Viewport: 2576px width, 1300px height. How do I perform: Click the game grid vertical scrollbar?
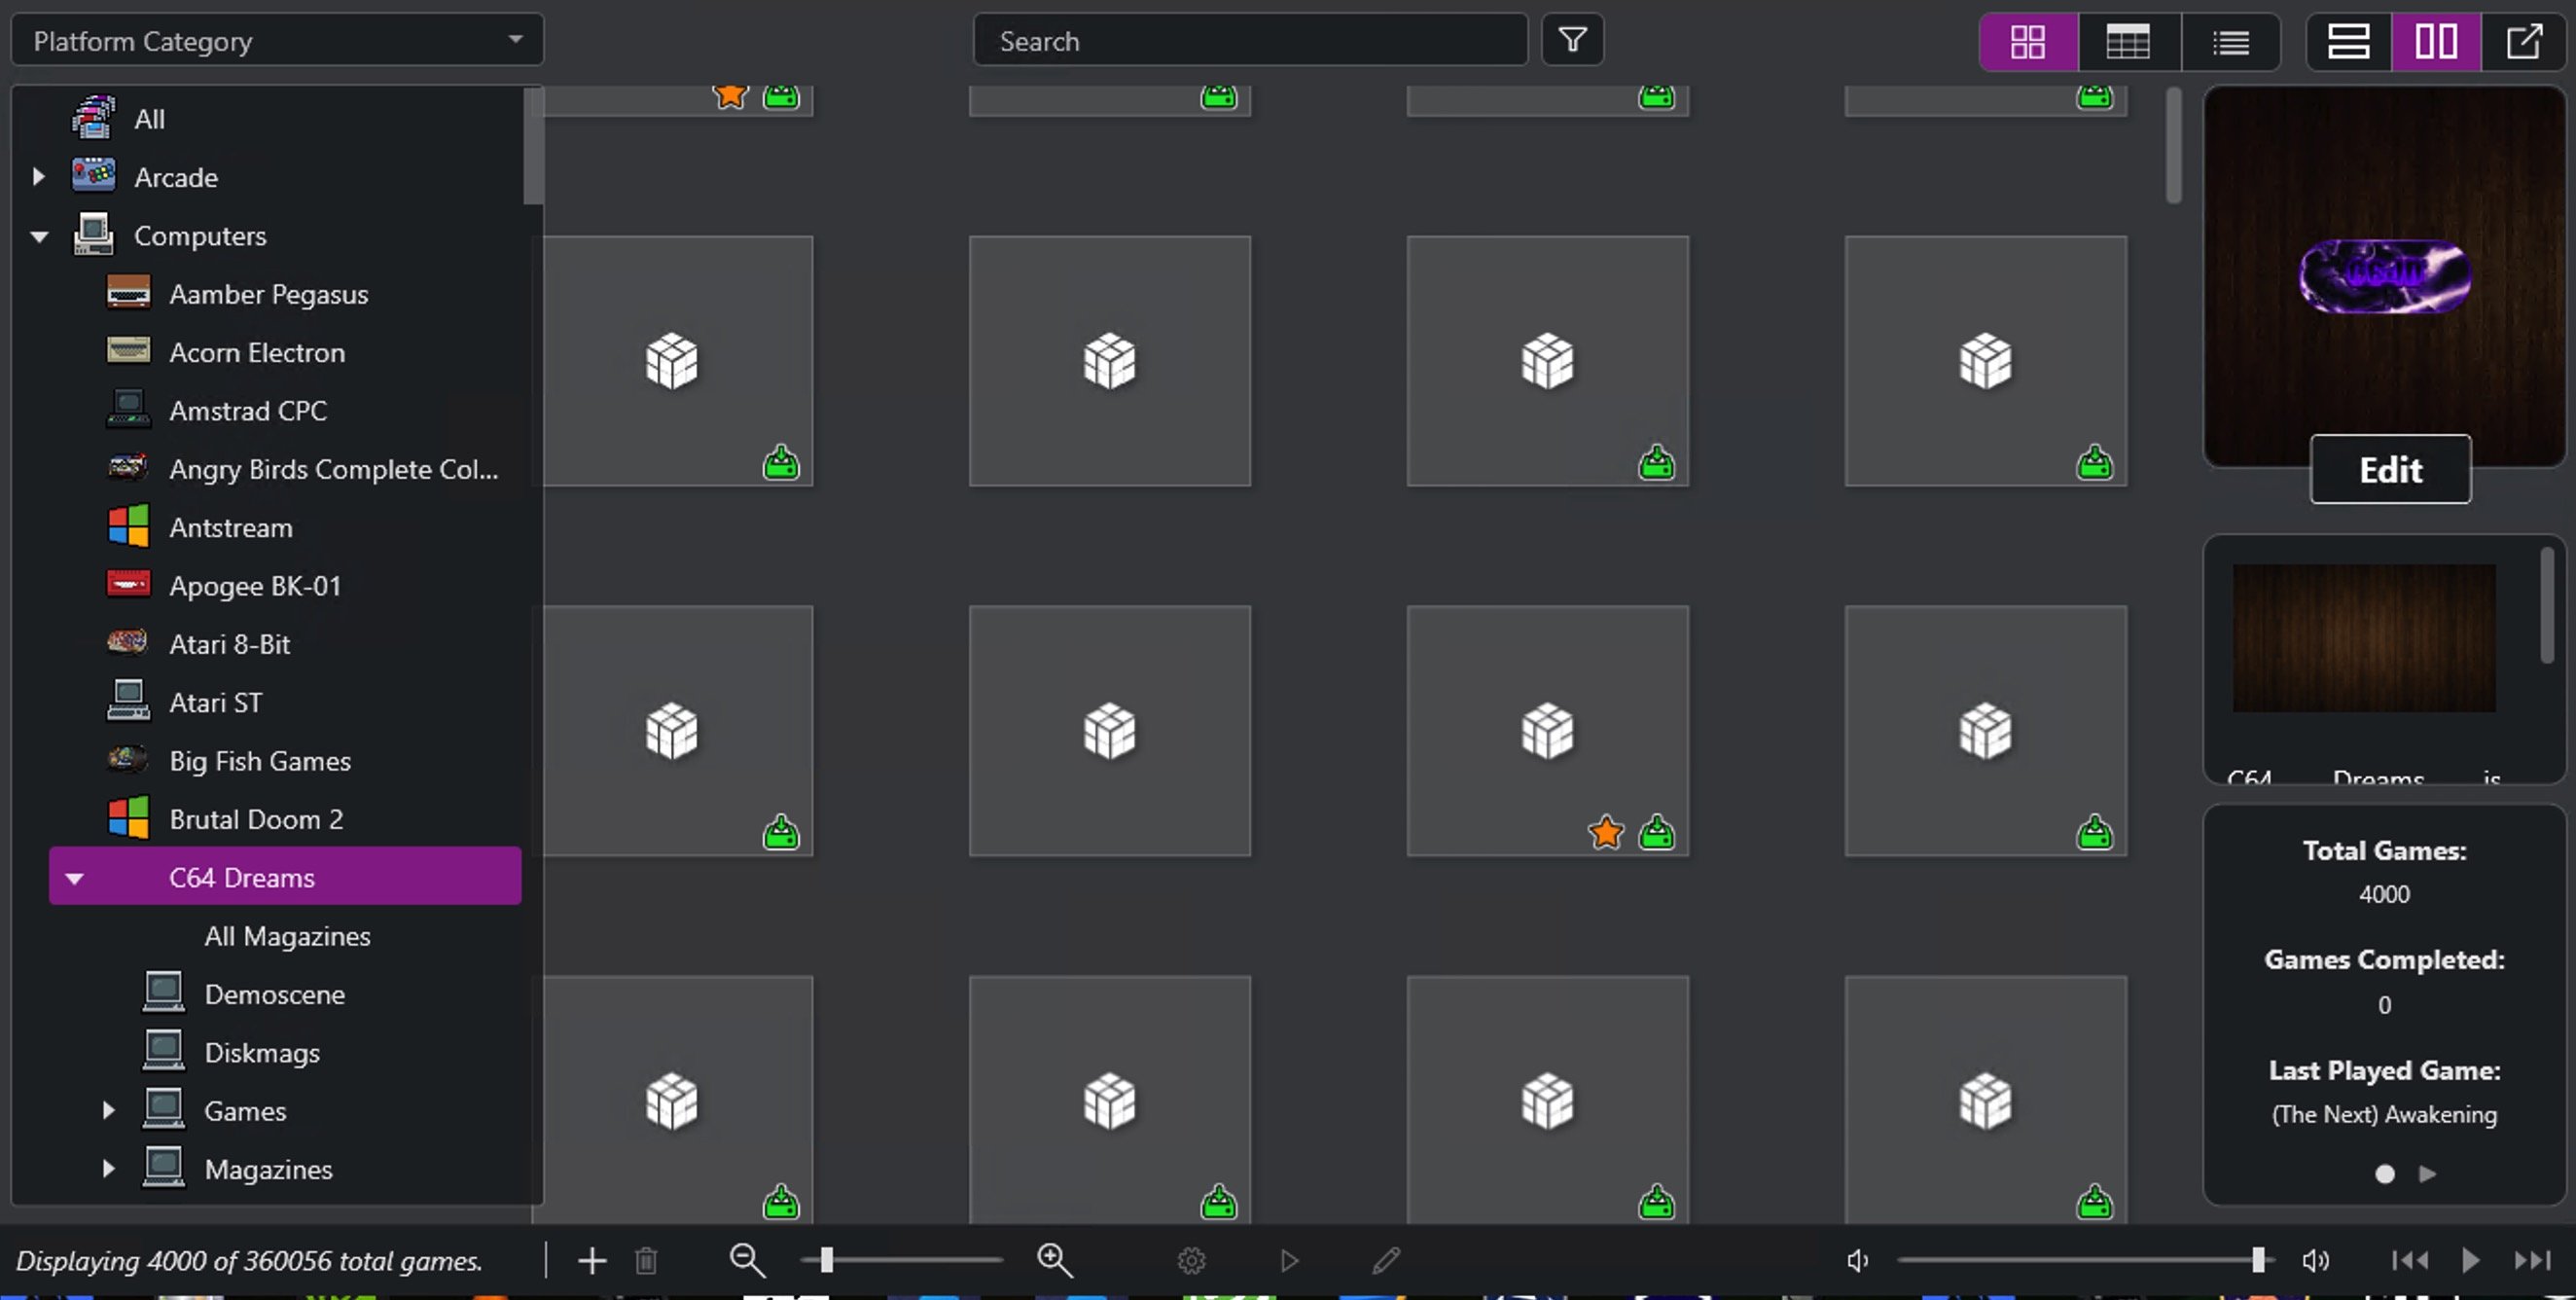(x=2173, y=146)
